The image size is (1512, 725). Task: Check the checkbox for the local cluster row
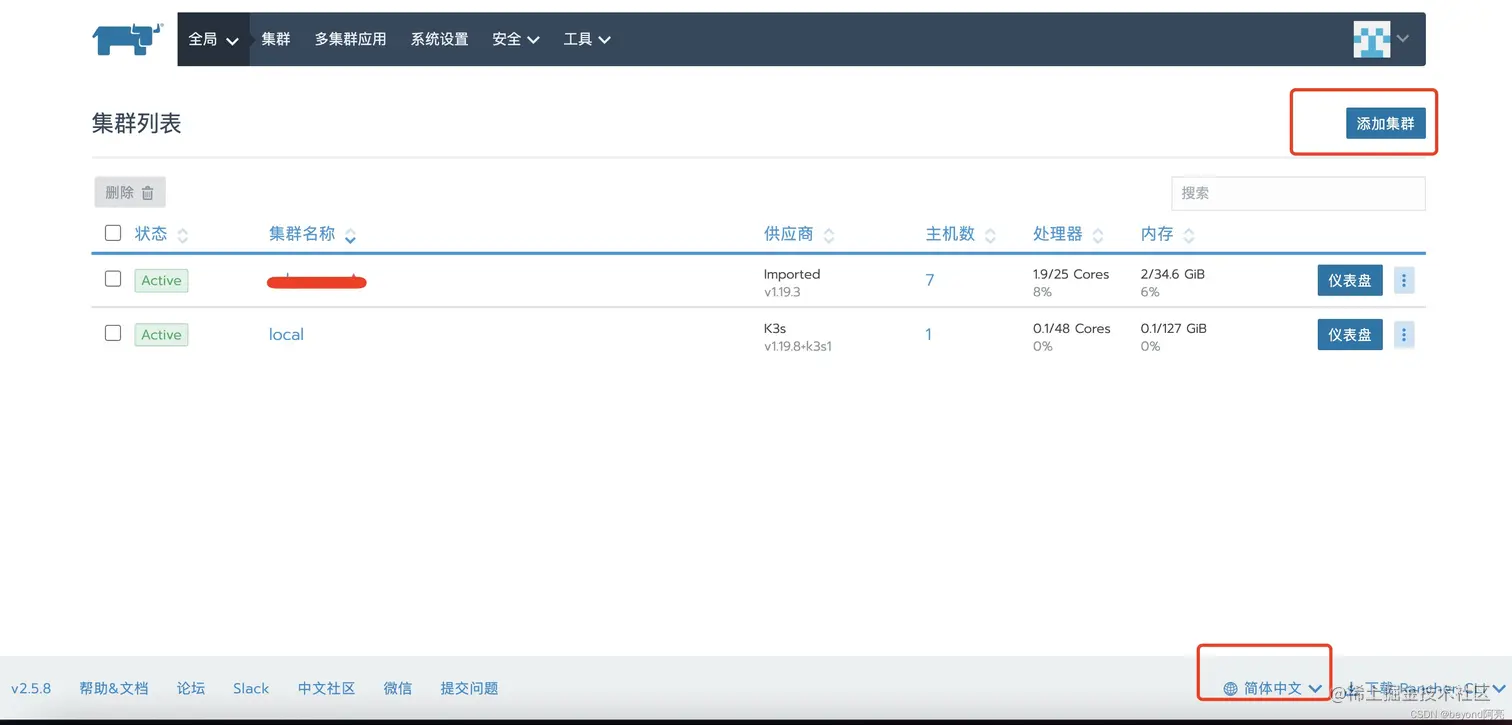pos(113,333)
